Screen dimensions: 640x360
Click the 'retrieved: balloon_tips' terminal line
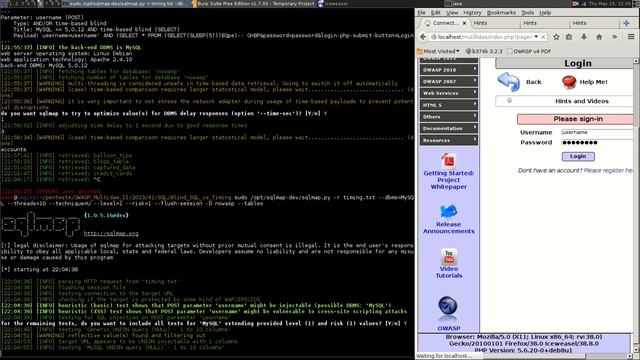point(66,156)
